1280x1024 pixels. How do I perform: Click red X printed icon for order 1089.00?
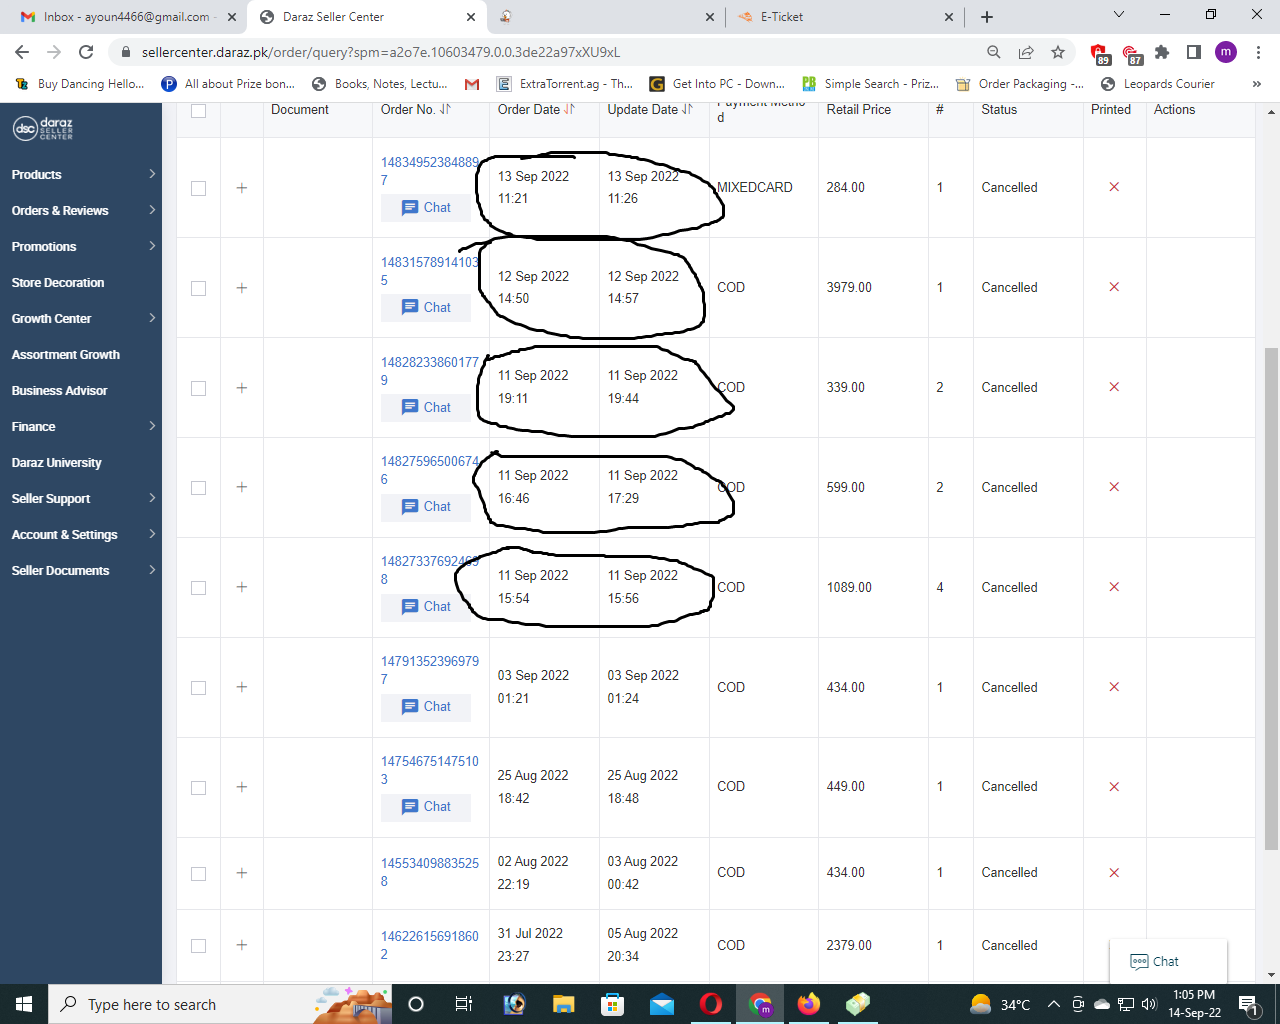(1114, 587)
